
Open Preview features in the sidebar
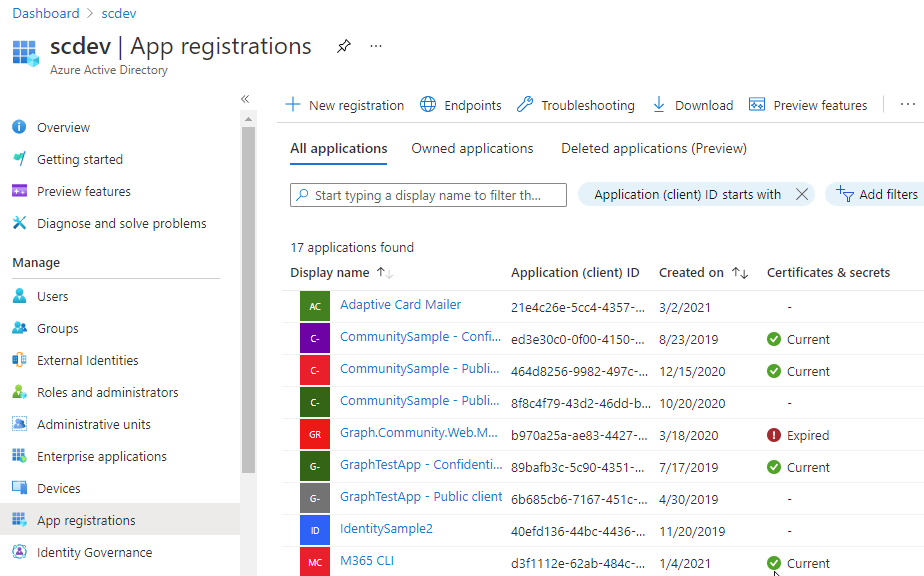[84, 192]
